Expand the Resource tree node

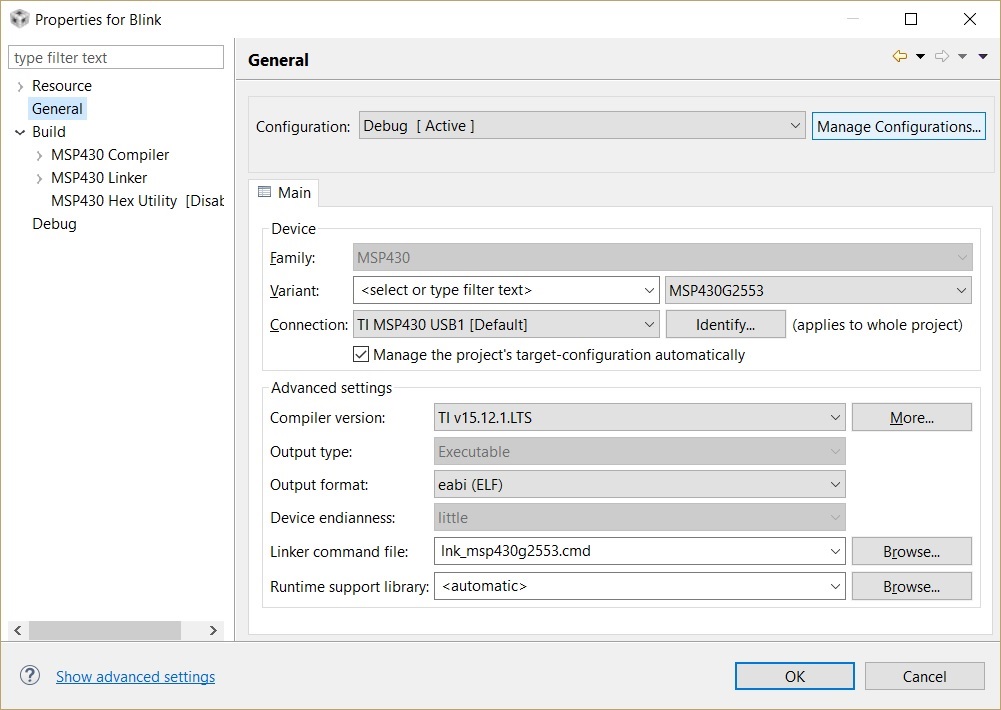pyautogui.click(x=20, y=86)
